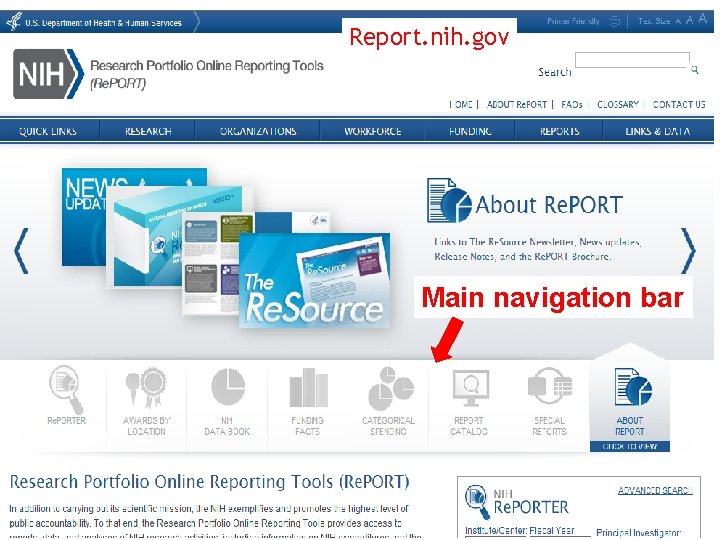720x540 pixels.
Task: Click the Institute/Center field label
Action: click(495, 531)
